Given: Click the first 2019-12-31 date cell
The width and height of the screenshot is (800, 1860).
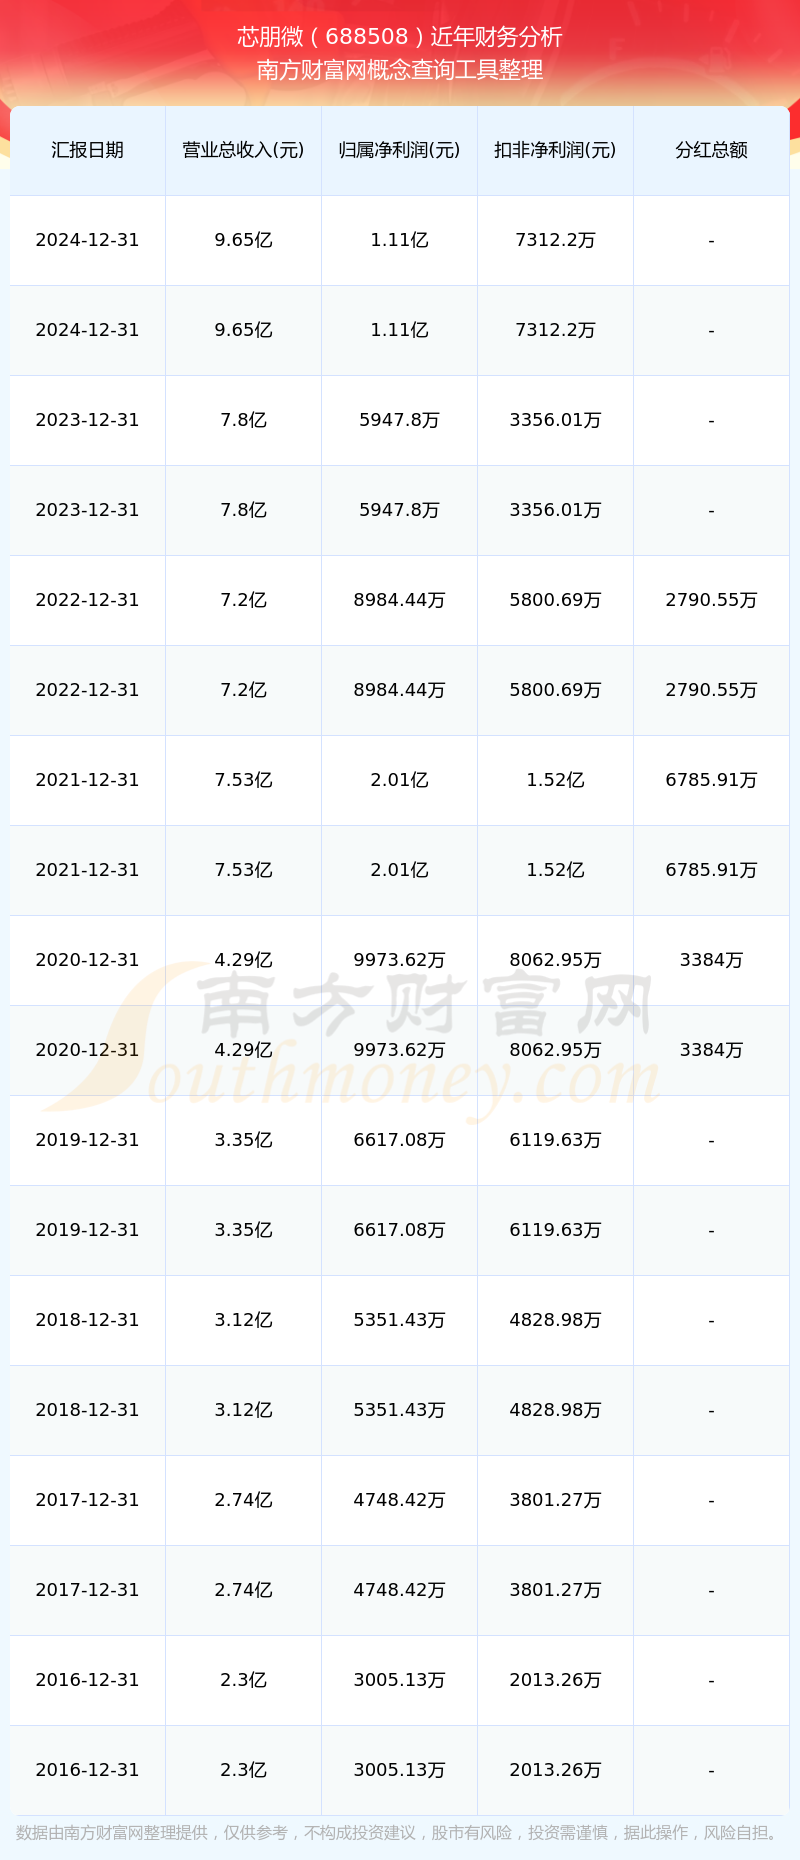Looking at the screenshot, I should click(87, 1140).
